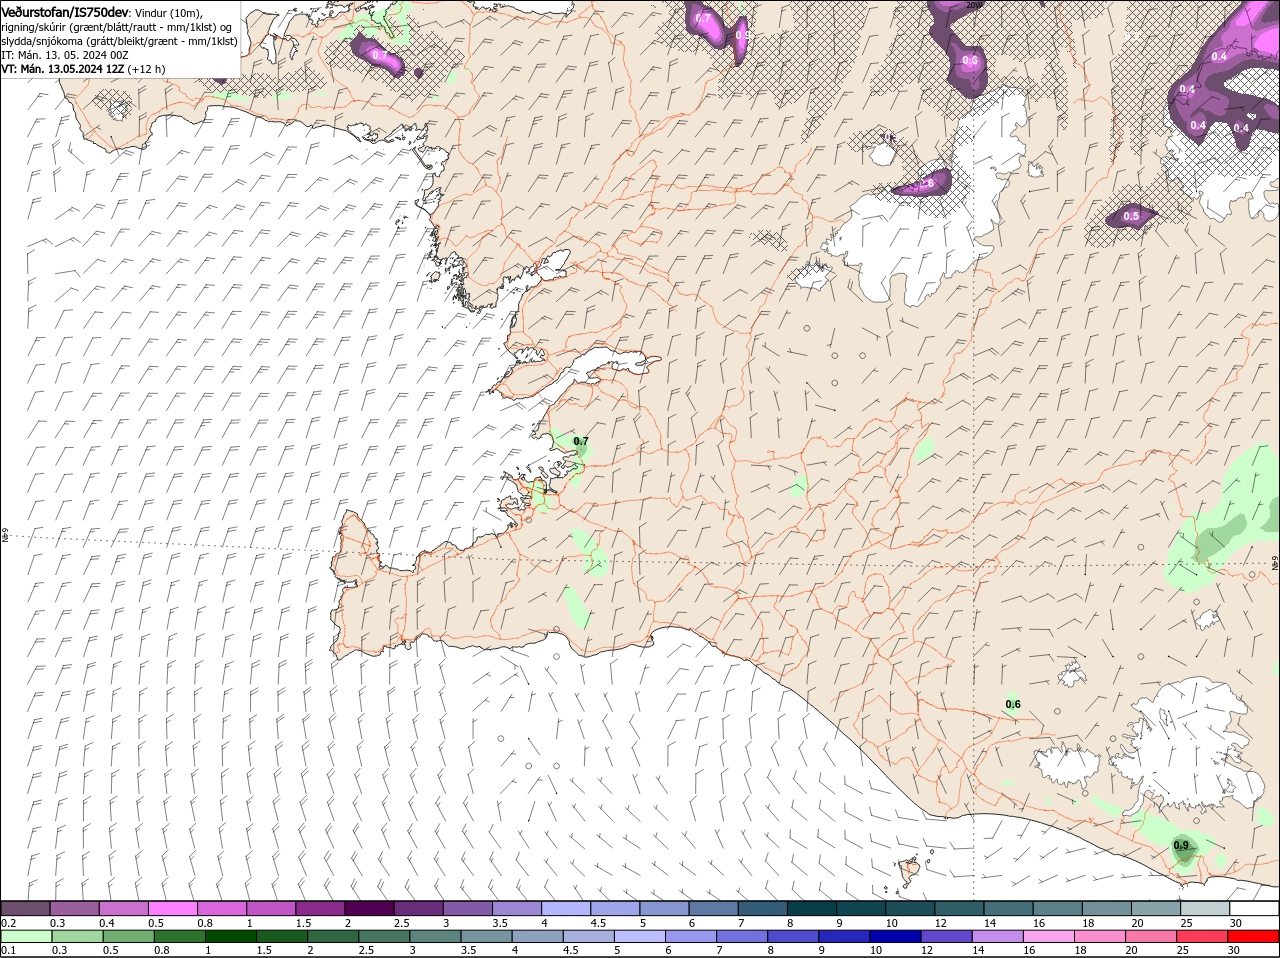Click the Veðurstofan/IS750dev title text
Screen dimensions: 1280x958
point(65,11)
